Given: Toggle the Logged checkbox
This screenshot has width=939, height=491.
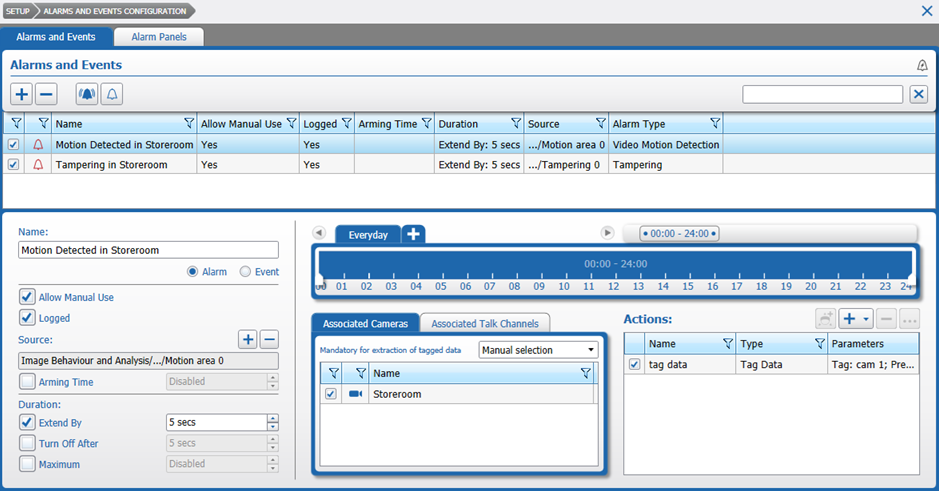Looking at the screenshot, I should click(x=27, y=318).
